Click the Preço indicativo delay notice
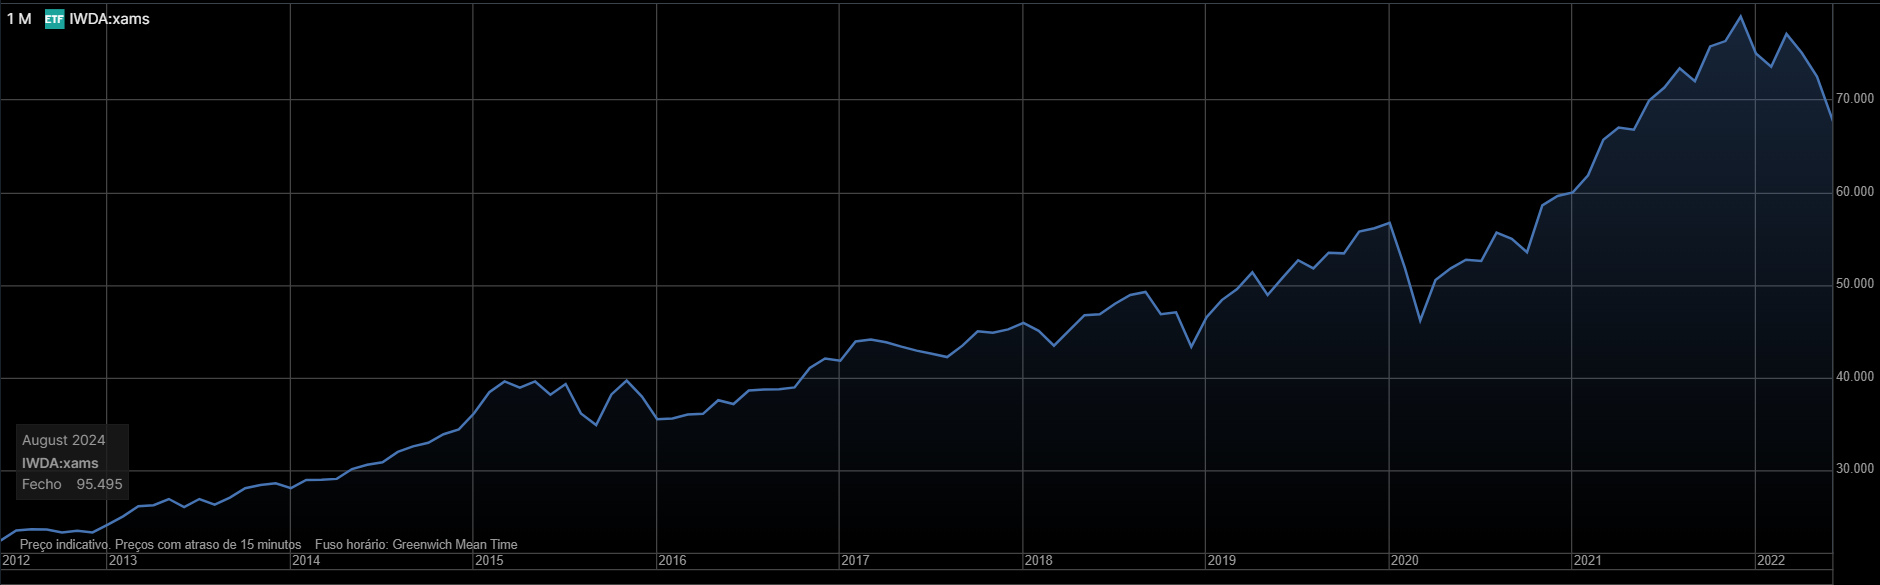The width and height of the screenshot is (1880, 585). (160, 545)
